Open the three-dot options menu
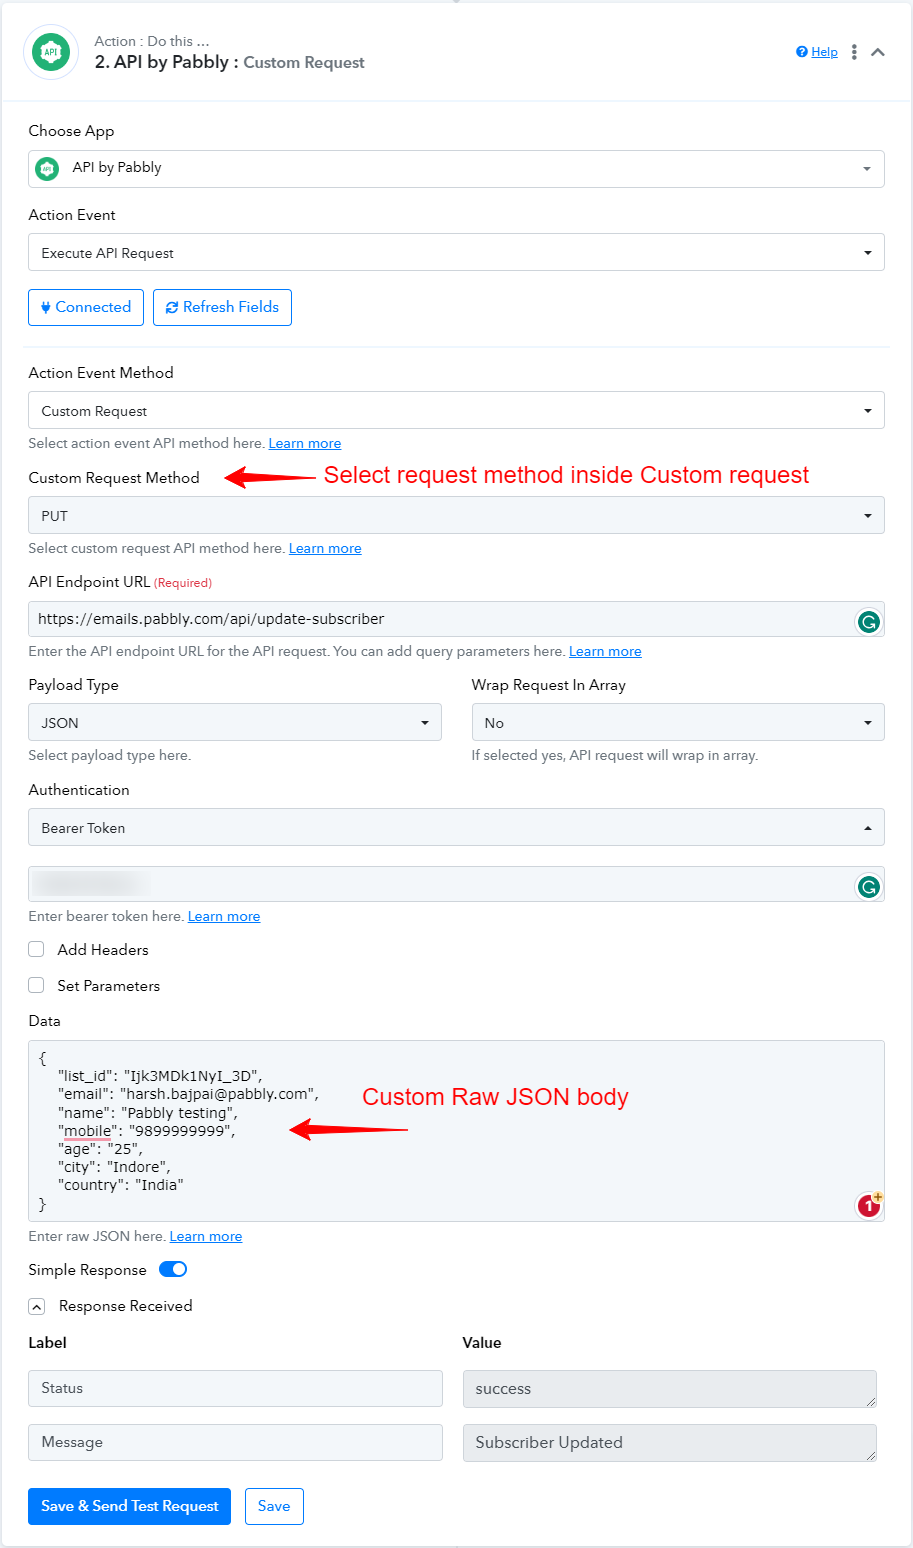Image resolution: width=913 pixels, height=1548 pixels. [854, 52]
